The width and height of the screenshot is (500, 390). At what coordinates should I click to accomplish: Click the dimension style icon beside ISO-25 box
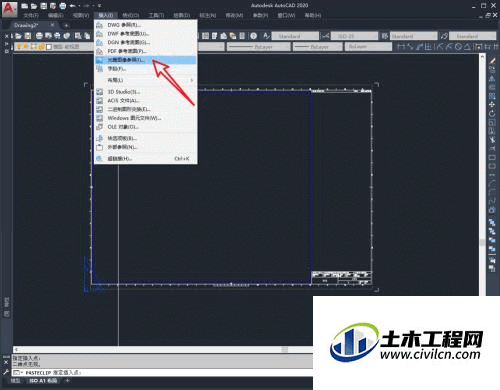[x=326, y=36]
